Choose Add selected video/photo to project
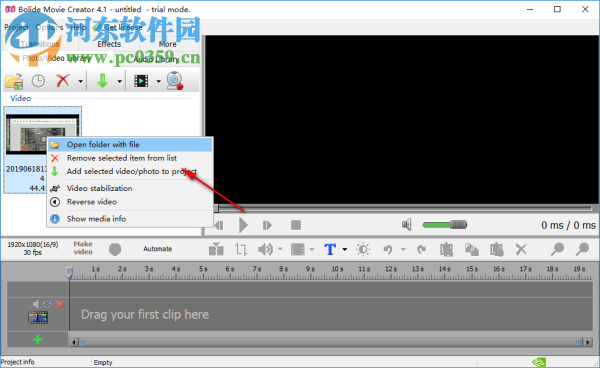The width and height of the screenshot is (600, 368). (130, 171)
